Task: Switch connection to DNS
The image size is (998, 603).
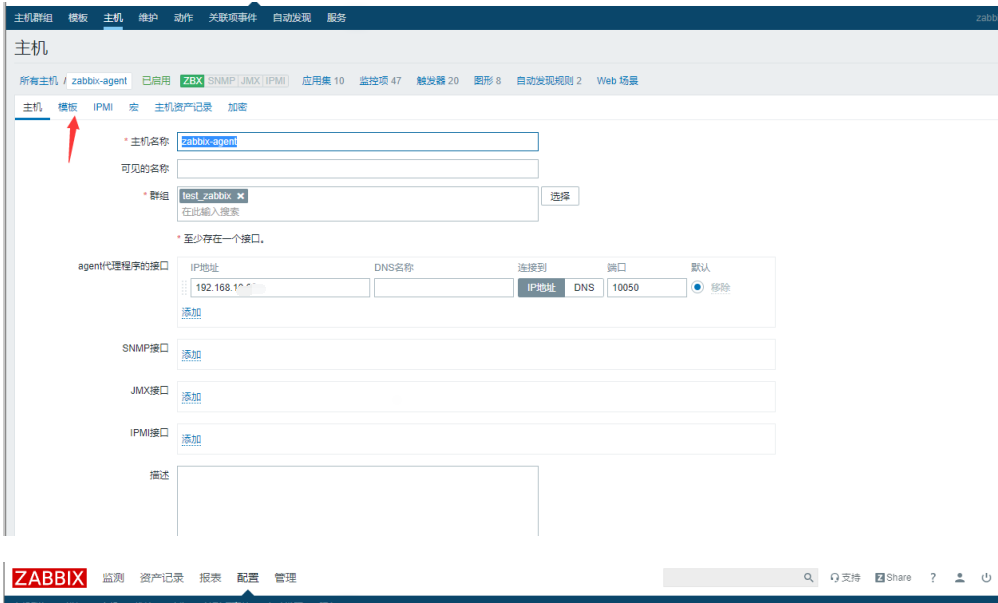Action: [584, 288]
